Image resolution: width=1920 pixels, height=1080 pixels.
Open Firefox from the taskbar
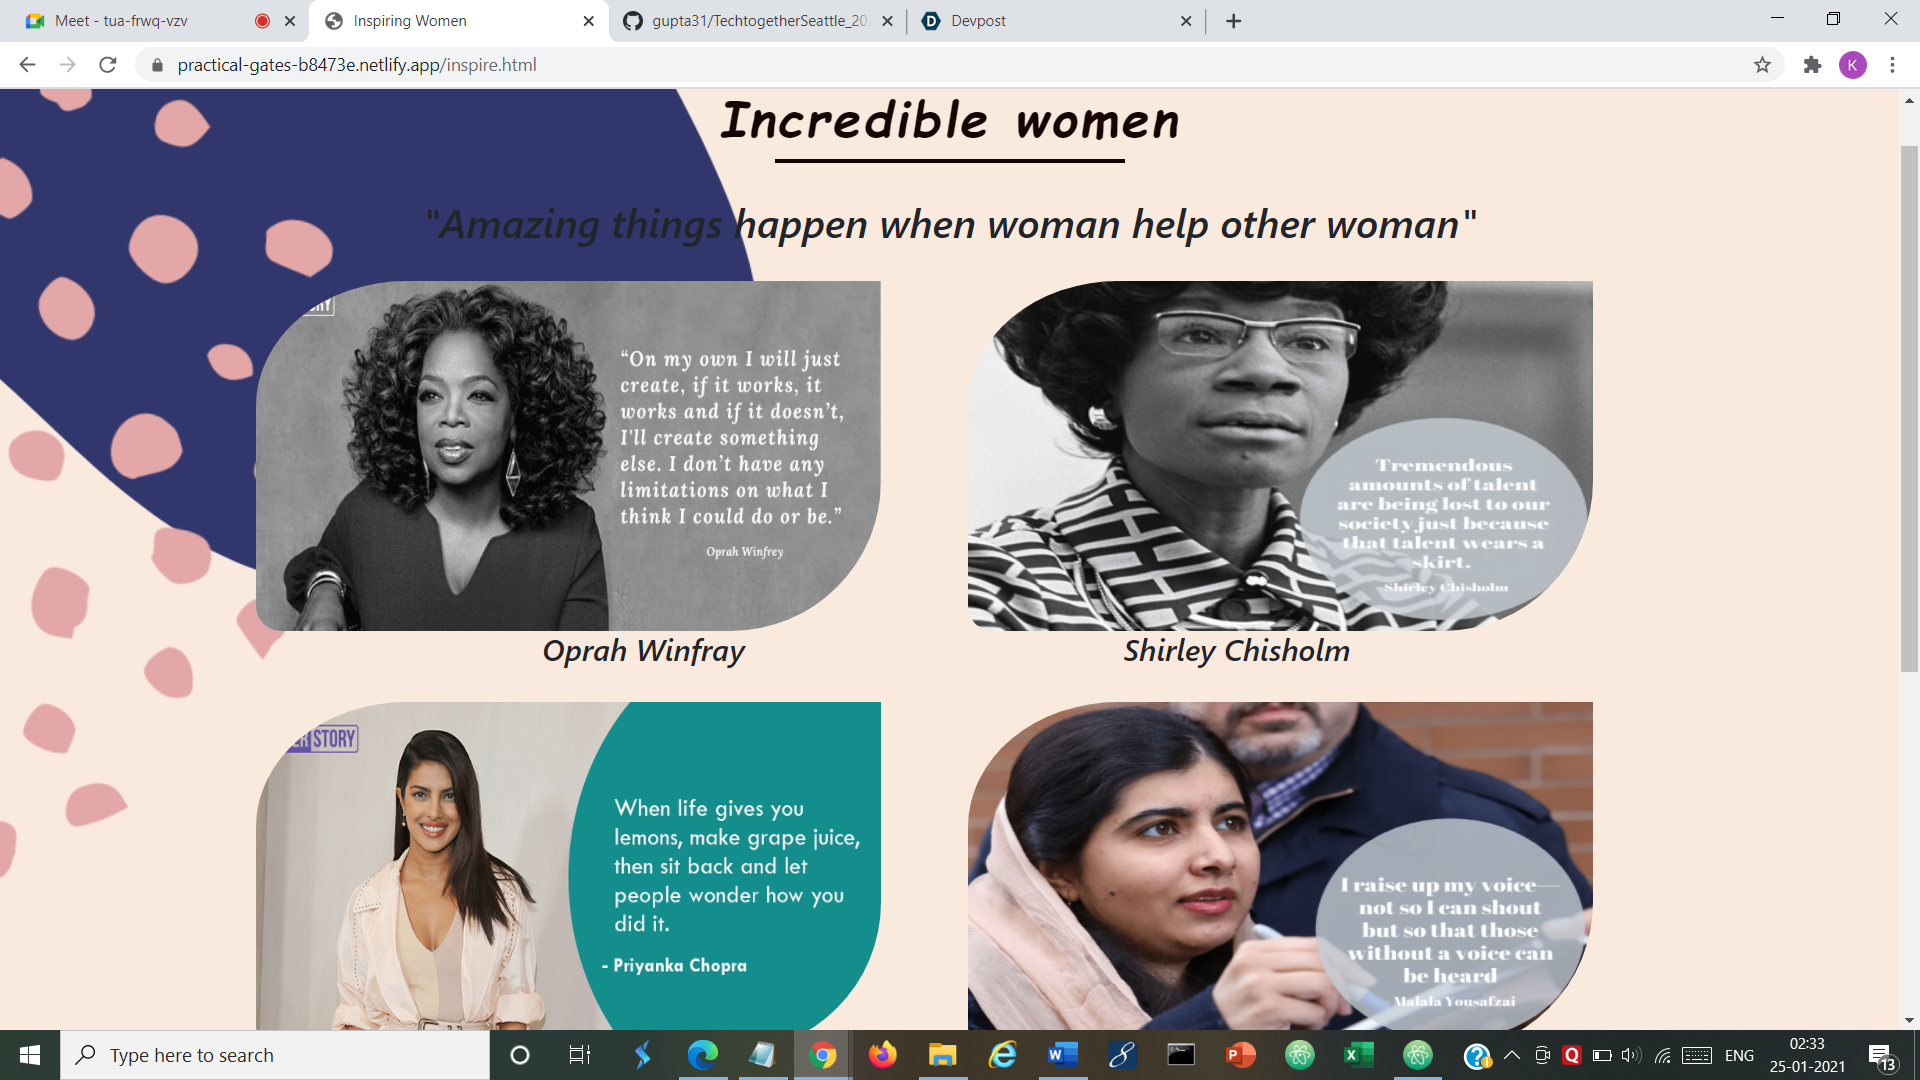[x=882, y=1055]
